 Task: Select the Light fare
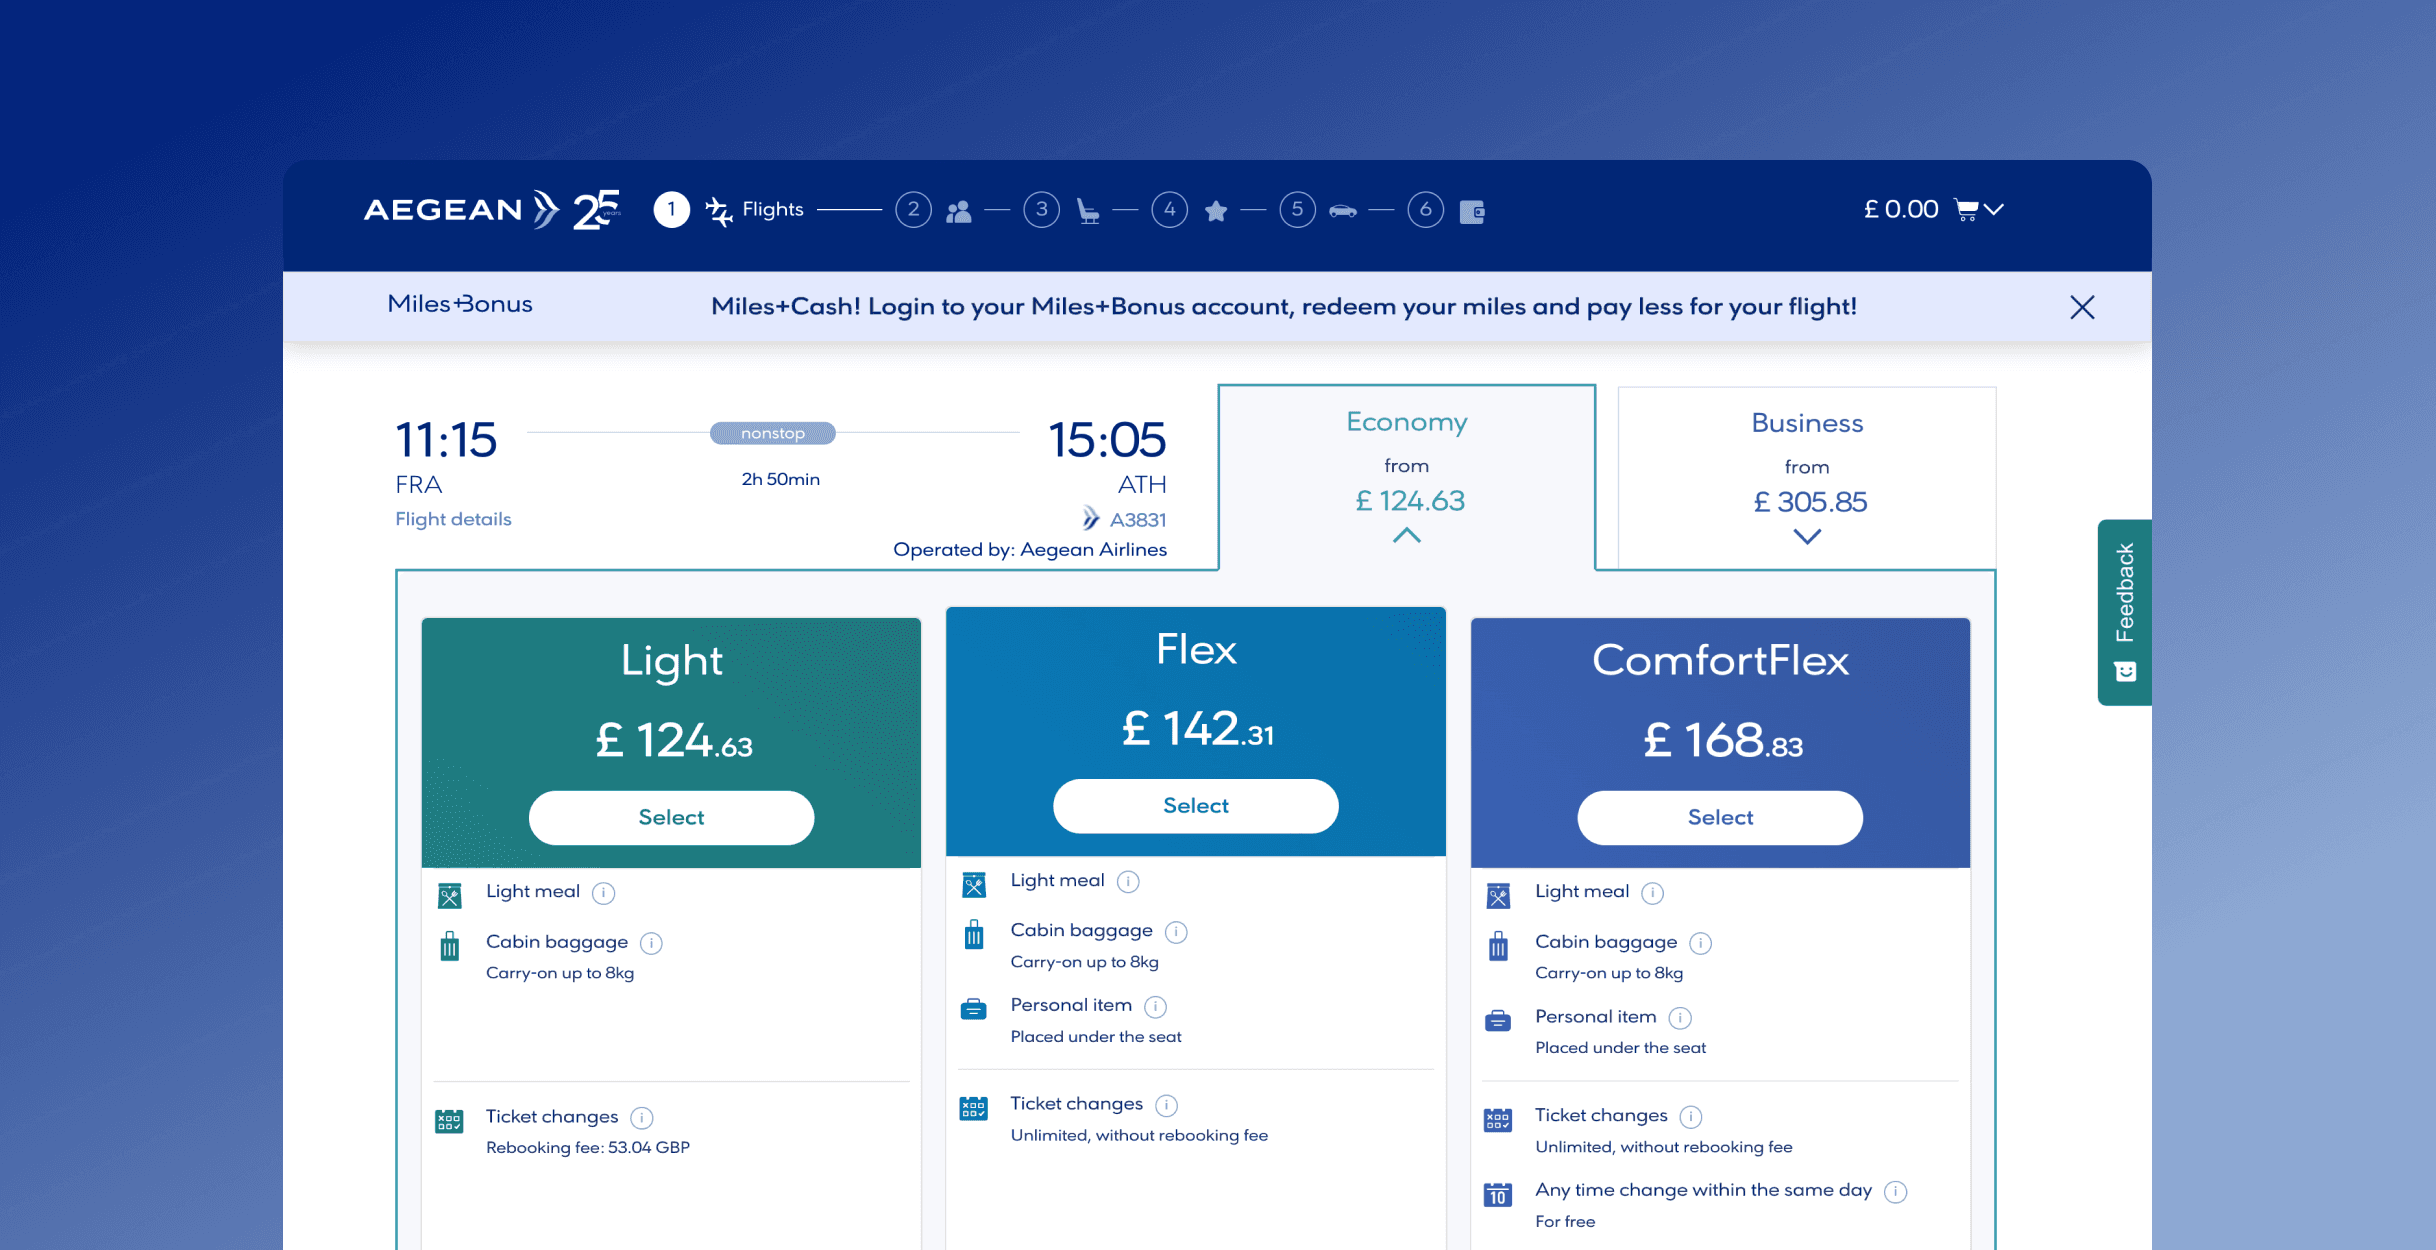(x=671, y=818)
